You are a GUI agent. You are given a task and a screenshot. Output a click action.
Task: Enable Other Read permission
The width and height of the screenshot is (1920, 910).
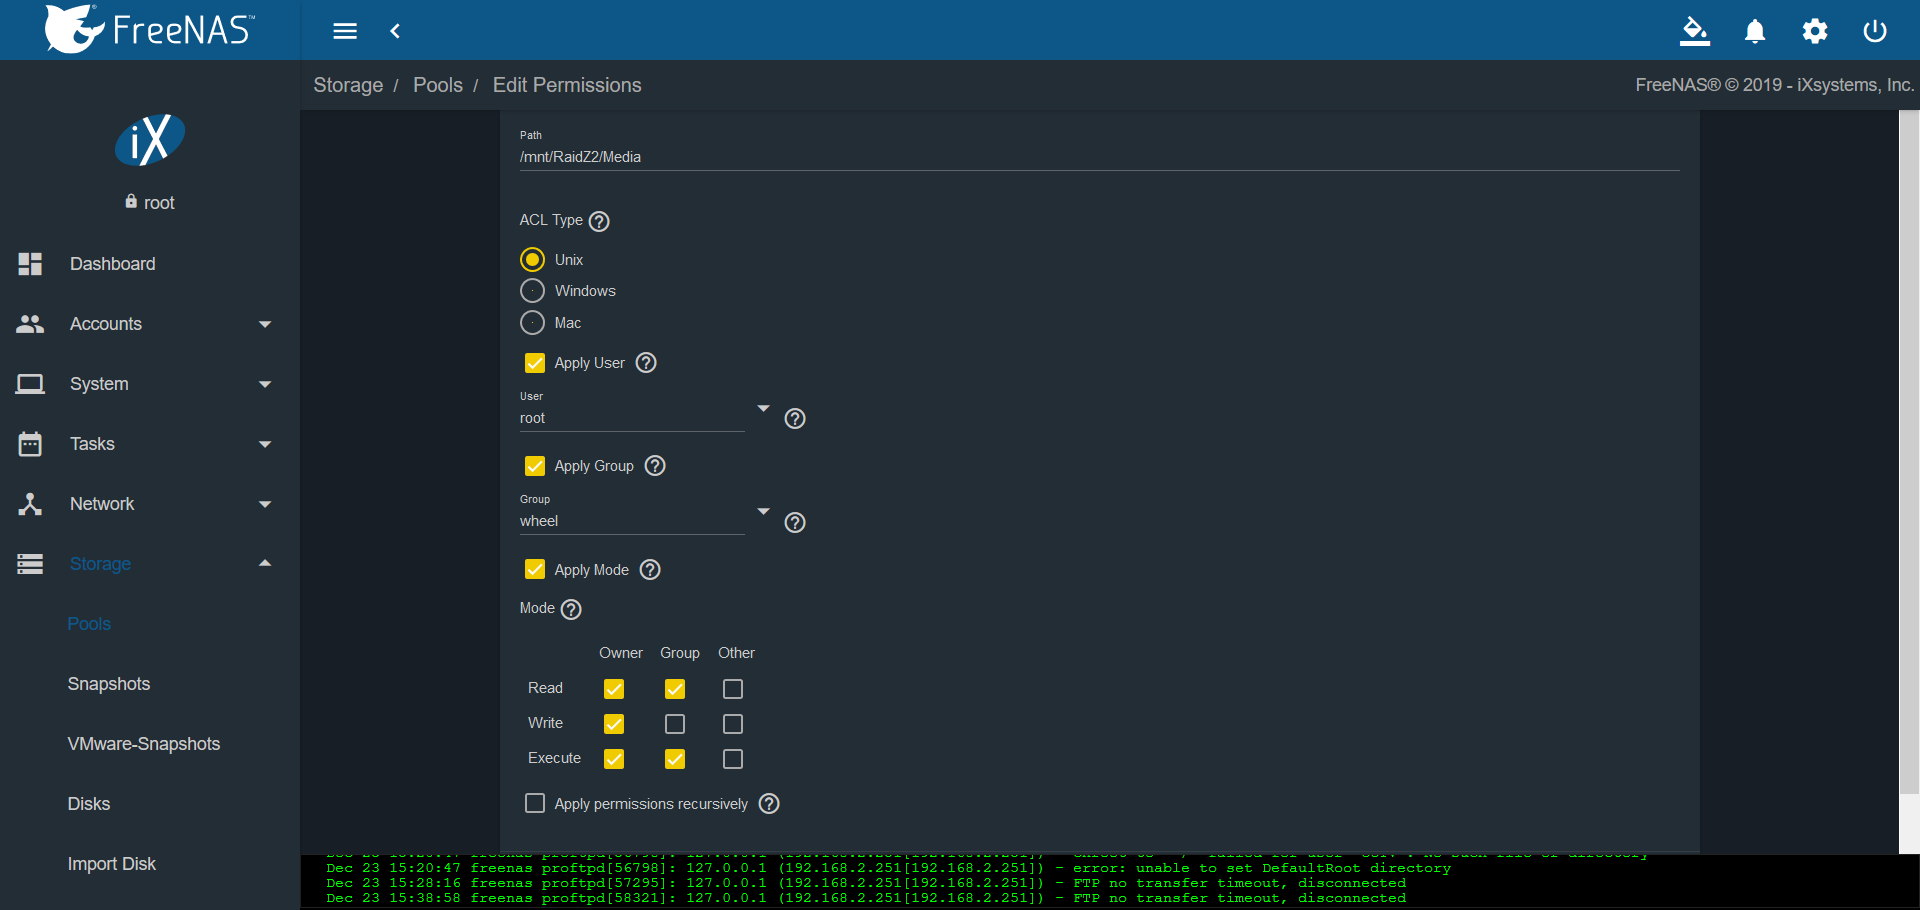[733, 689]
